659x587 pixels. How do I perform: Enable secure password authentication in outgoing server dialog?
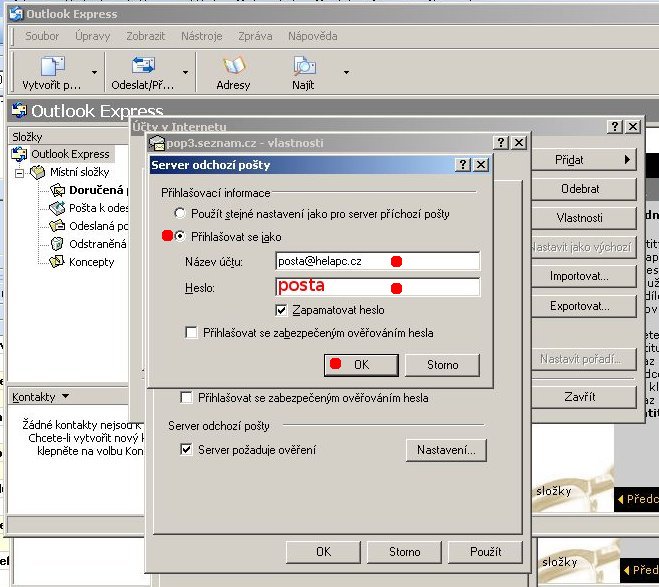click(191, 333)
